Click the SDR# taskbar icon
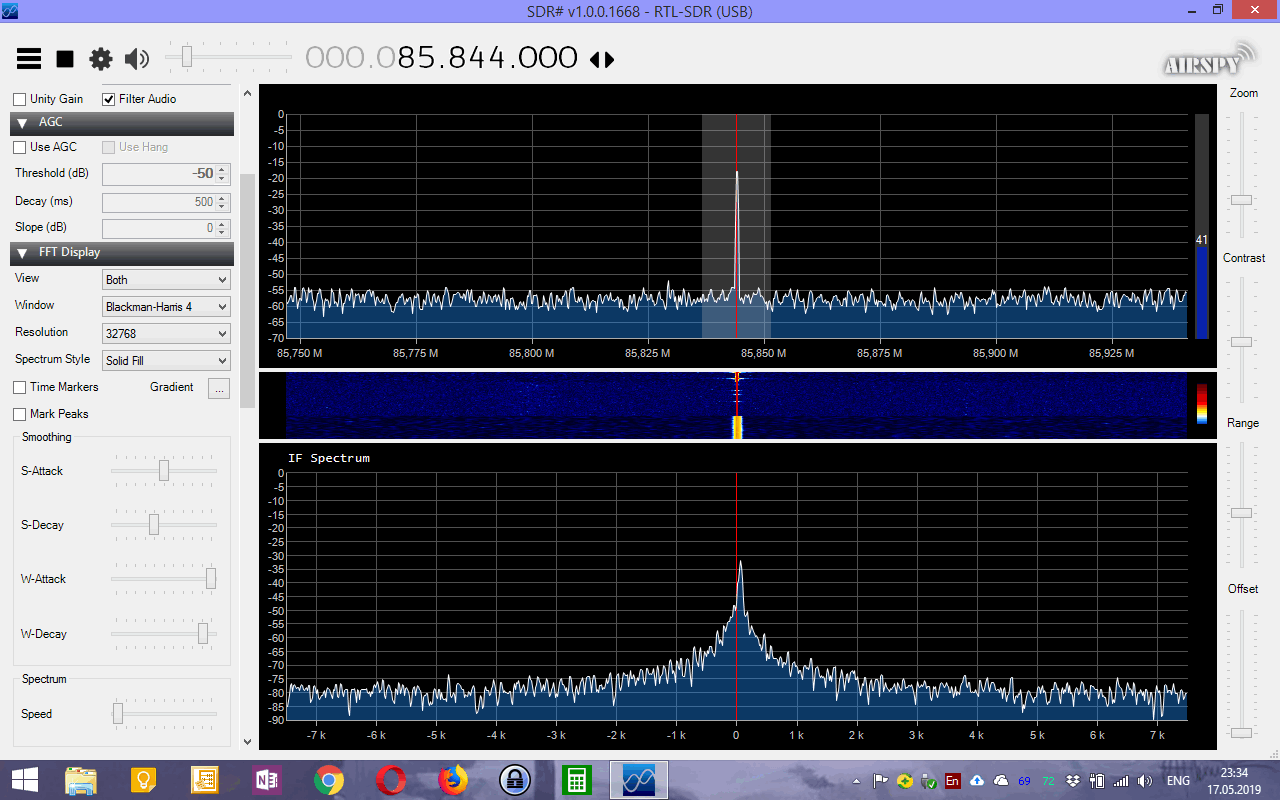The height and width of the screenshot is (800, 1280). [x=639, y=780]
